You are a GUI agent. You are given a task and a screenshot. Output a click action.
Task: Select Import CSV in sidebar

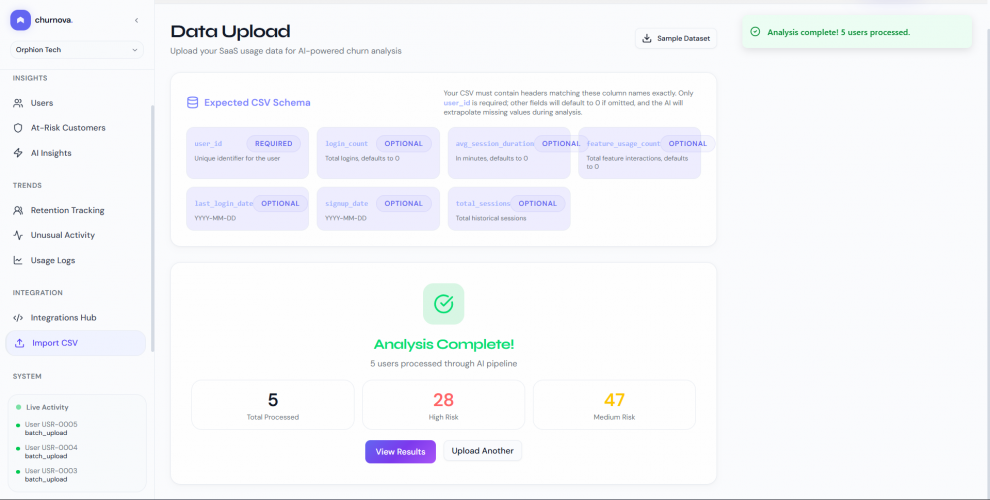pos(76,343)
